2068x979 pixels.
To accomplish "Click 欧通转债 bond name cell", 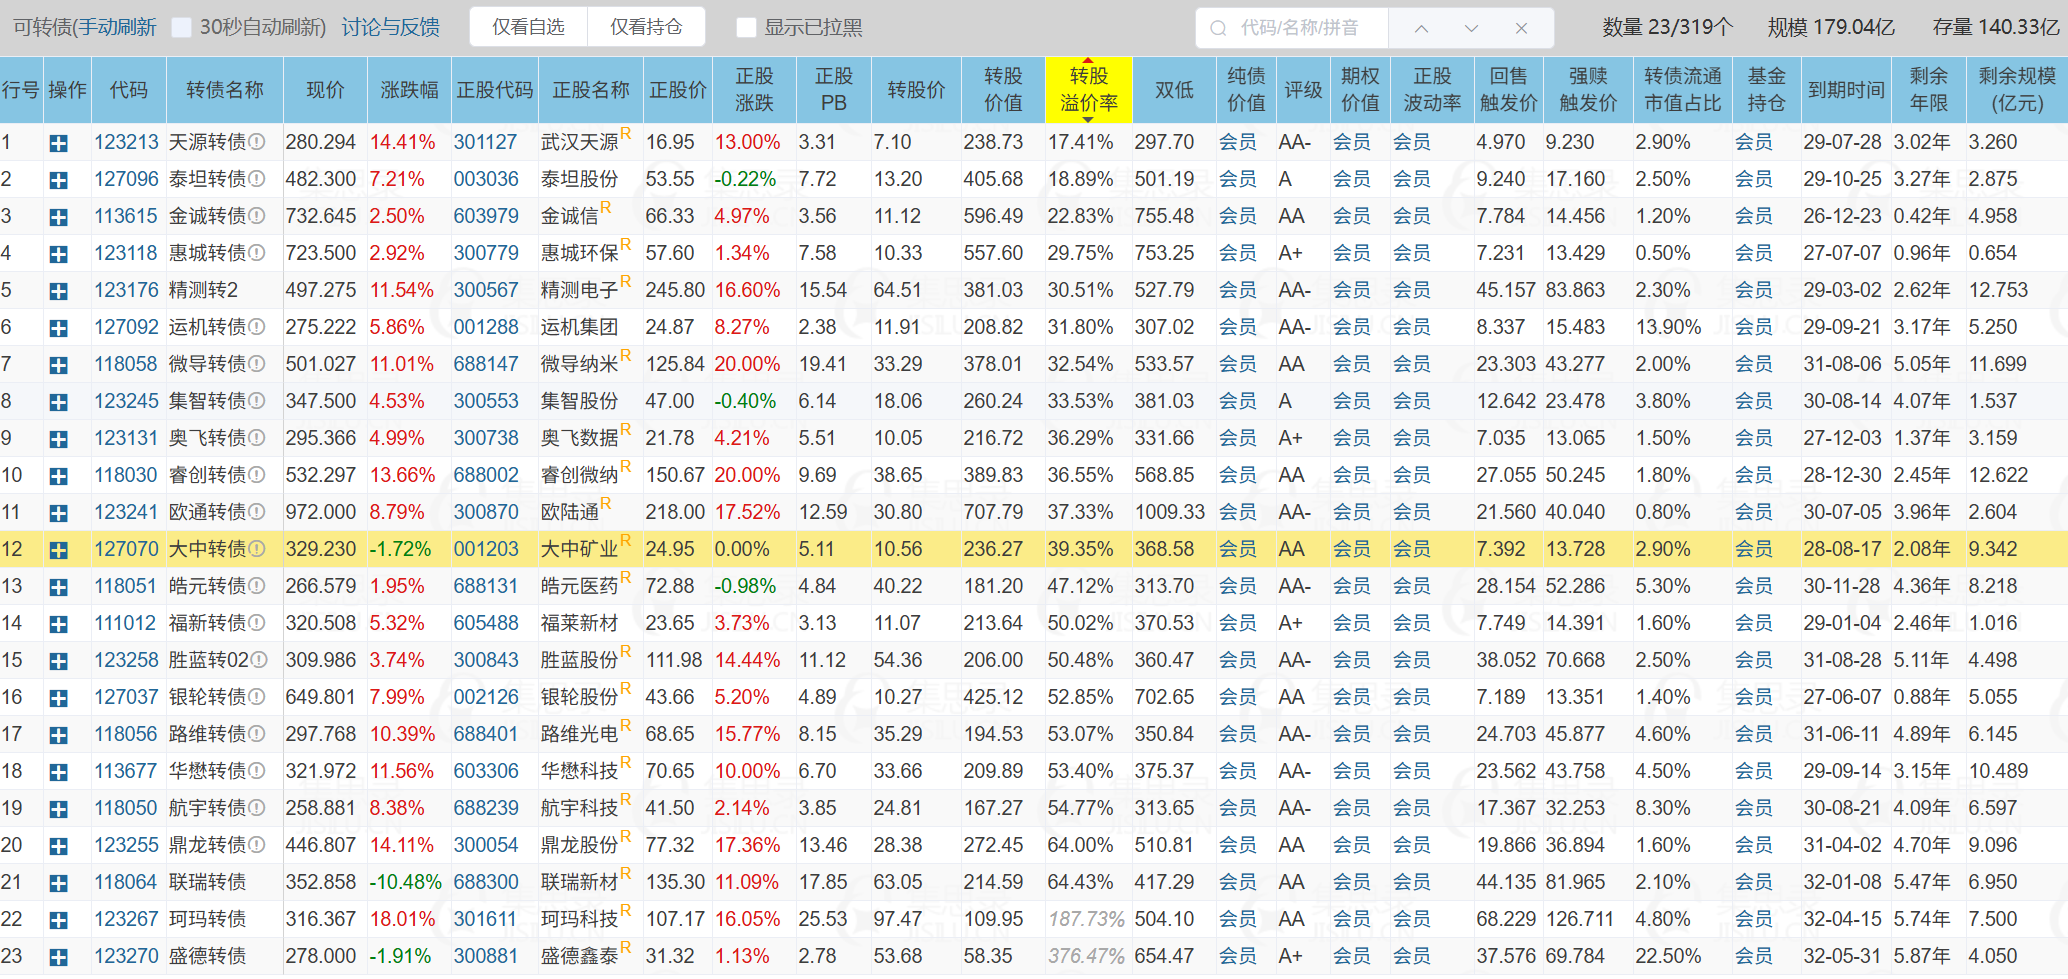I will (207, 513).
